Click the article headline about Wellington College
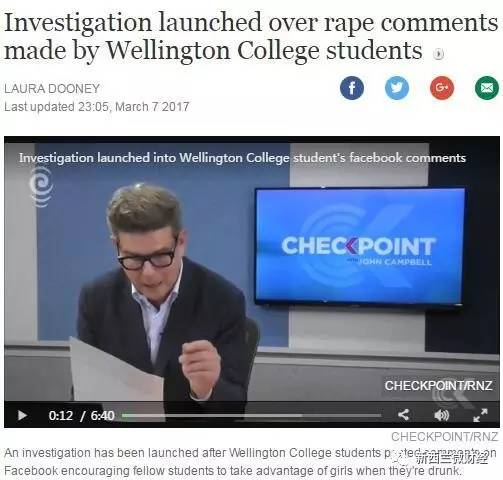Screen dimensions: 503x480 pyautogui.click(x=251, y=36)
